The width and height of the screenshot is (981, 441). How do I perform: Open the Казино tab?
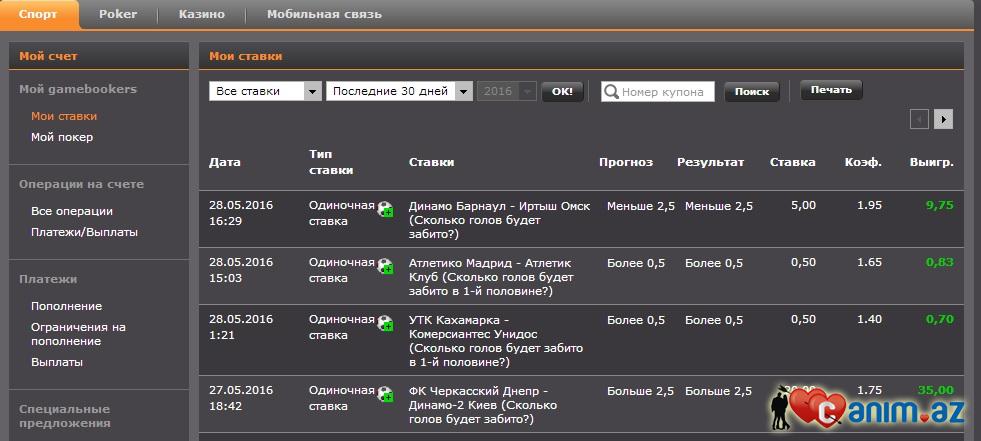point(201,14)
